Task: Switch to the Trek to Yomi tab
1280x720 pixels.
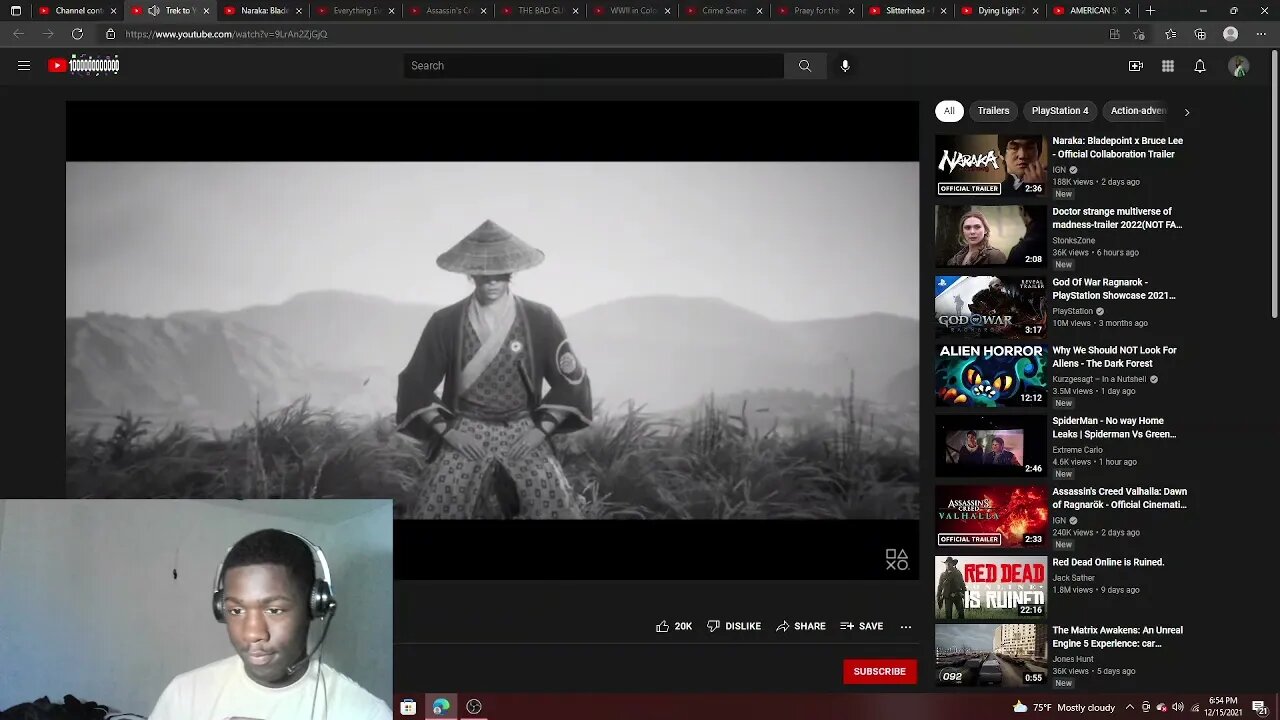Action: (x=172, y=11)
